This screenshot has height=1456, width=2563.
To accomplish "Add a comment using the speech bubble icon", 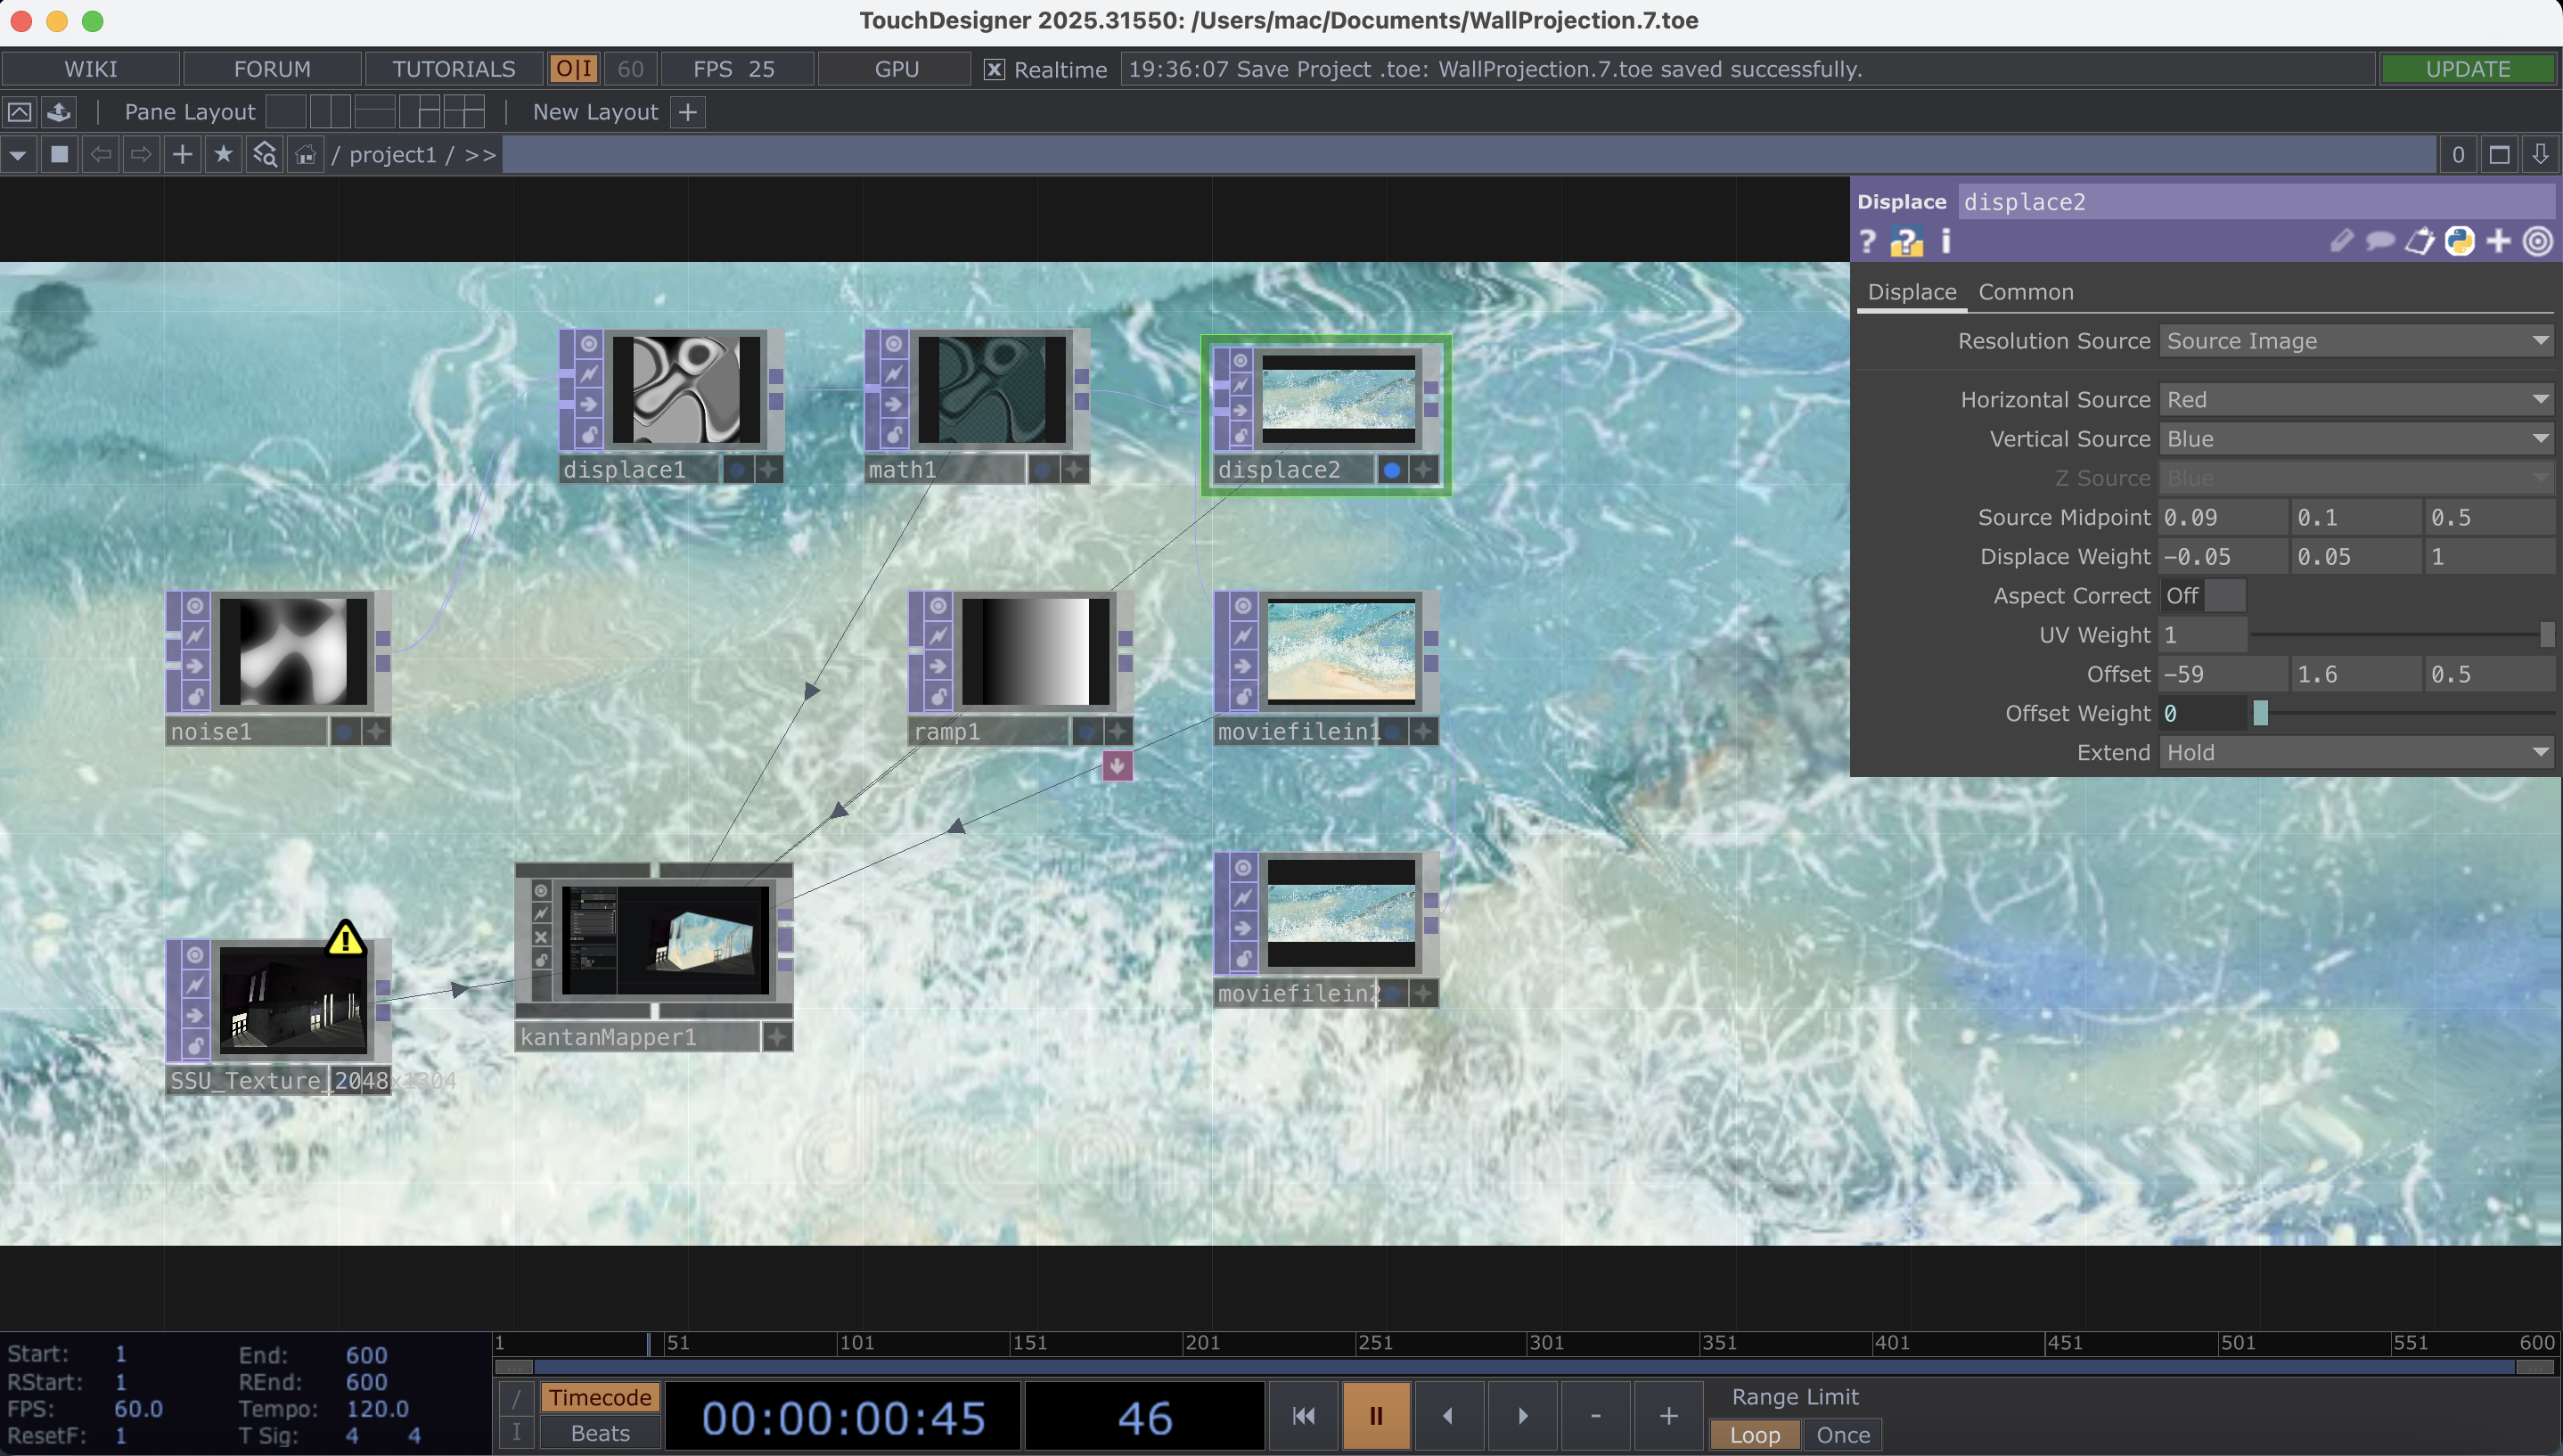I will (x=2379, y=241).
